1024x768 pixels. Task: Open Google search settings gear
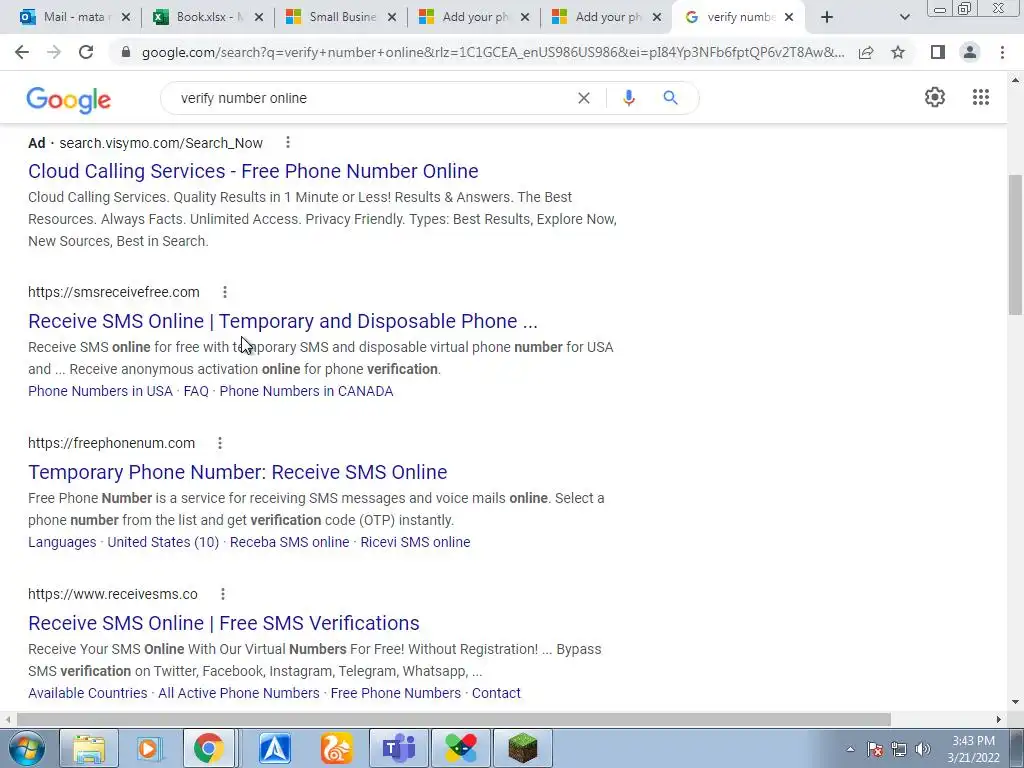(935, 97)
